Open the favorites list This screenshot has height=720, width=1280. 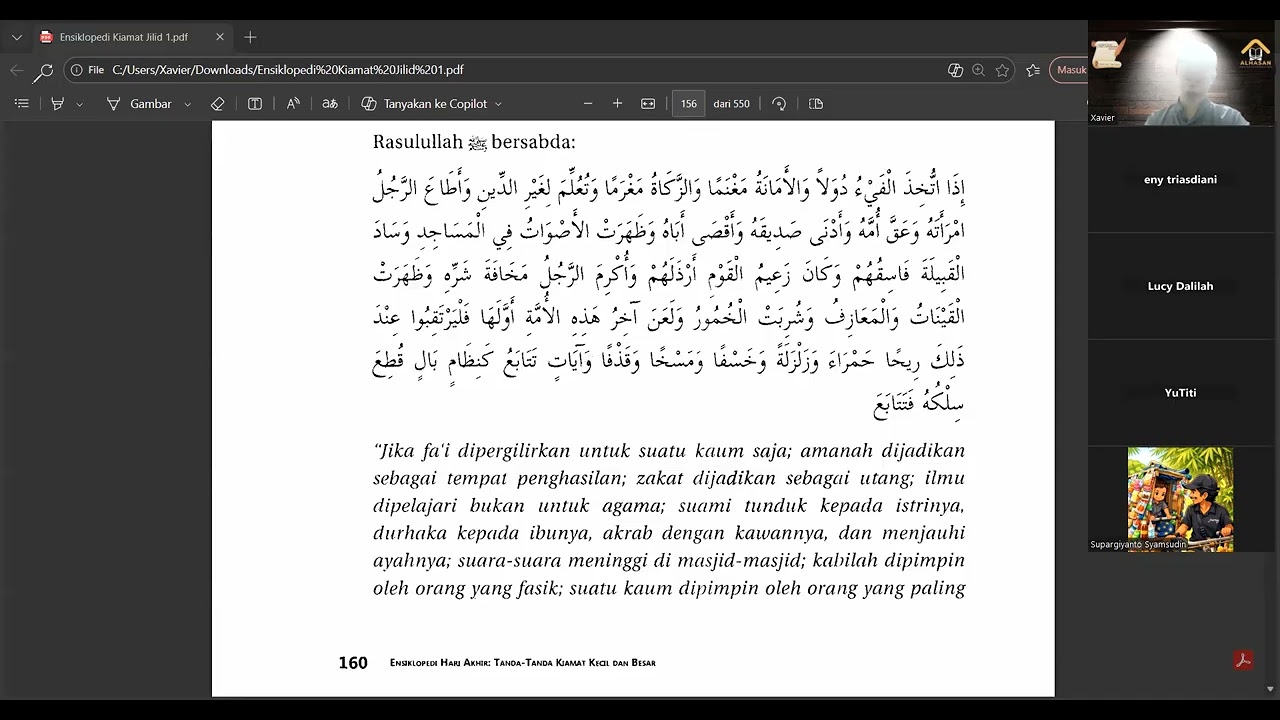(1033, 70)
